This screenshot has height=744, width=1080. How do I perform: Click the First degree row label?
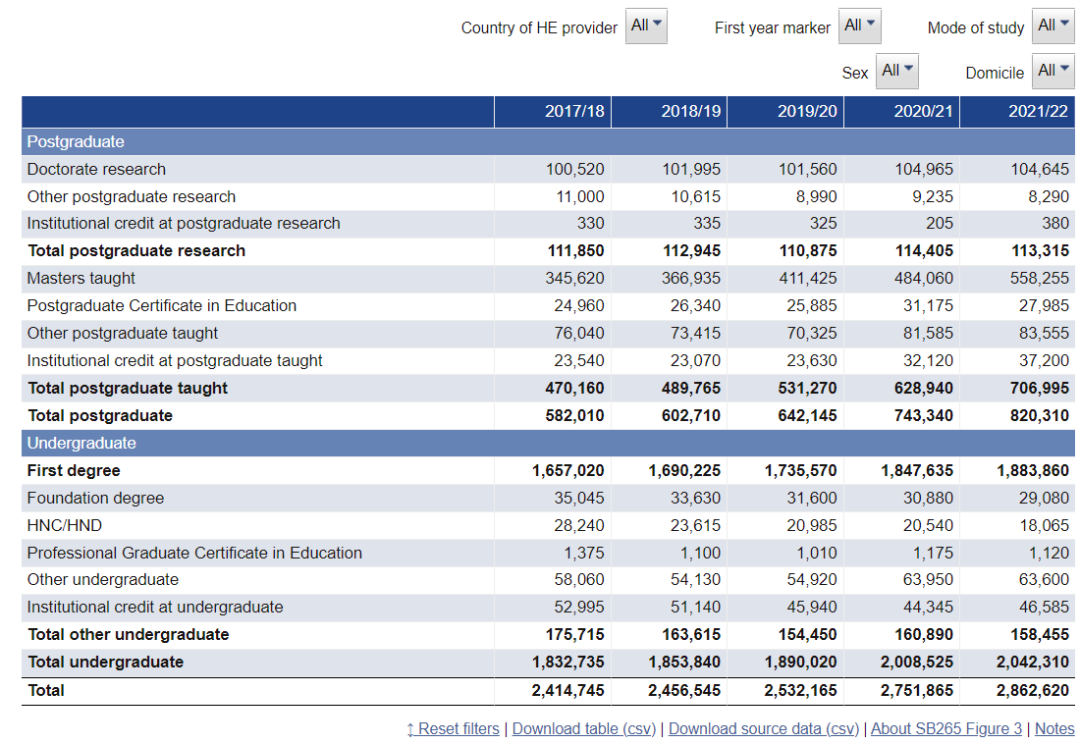tap(74, 471)
